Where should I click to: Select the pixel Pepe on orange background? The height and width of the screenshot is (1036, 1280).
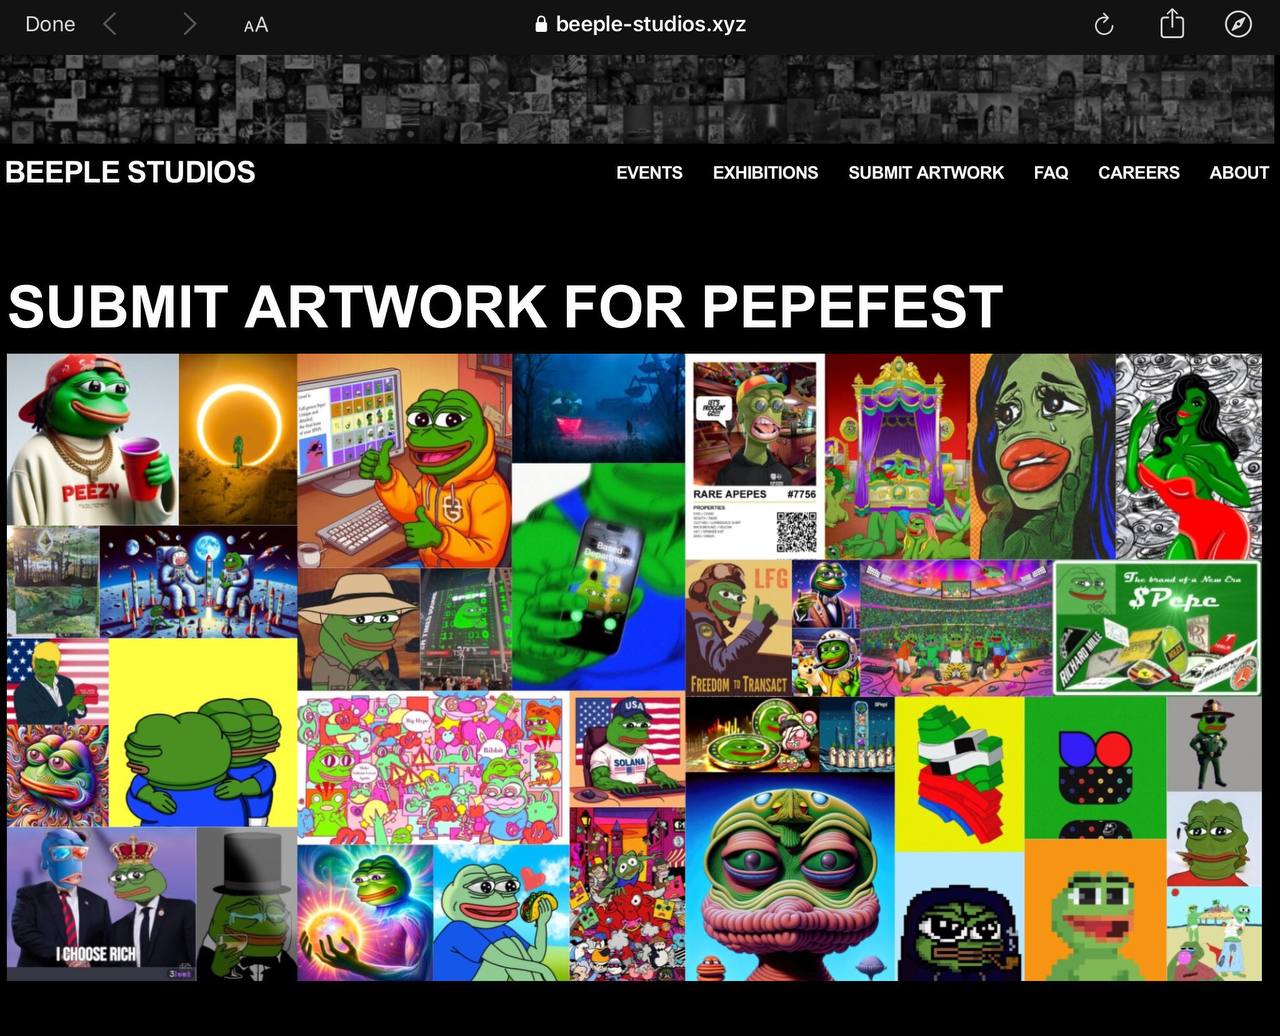tap(1095, 910)
